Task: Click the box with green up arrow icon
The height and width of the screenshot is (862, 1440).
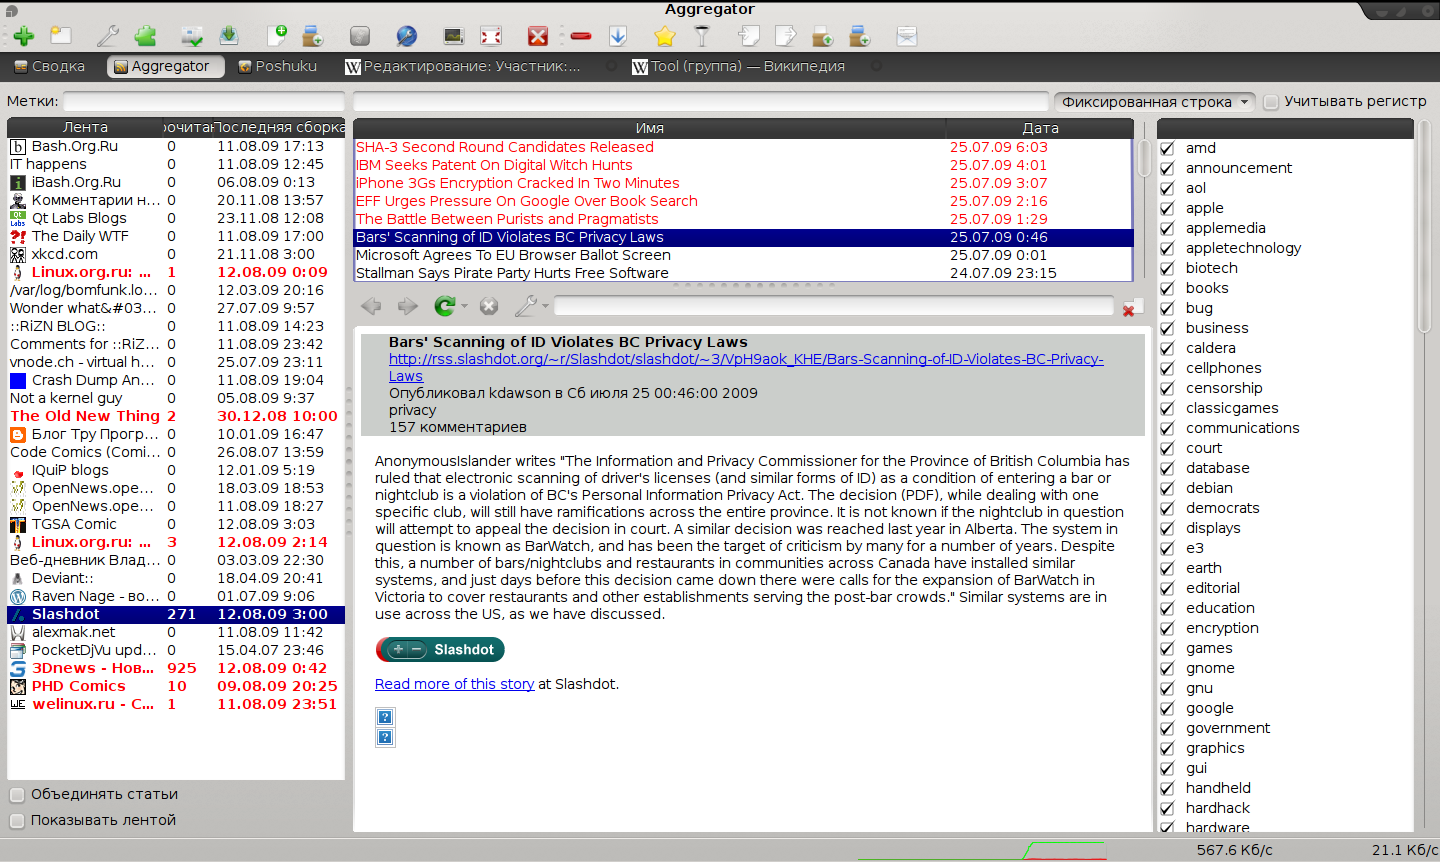Action: coord(823,37)
